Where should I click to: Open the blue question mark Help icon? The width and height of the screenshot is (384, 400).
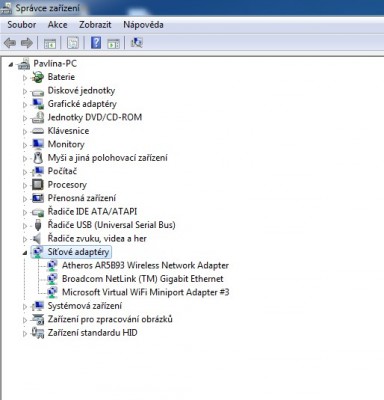(x=96, y=43)
